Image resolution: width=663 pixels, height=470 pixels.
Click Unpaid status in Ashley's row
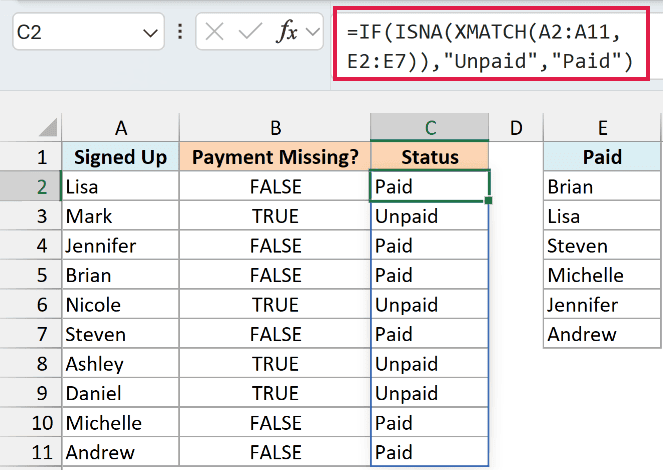click(x=430, y=363)
